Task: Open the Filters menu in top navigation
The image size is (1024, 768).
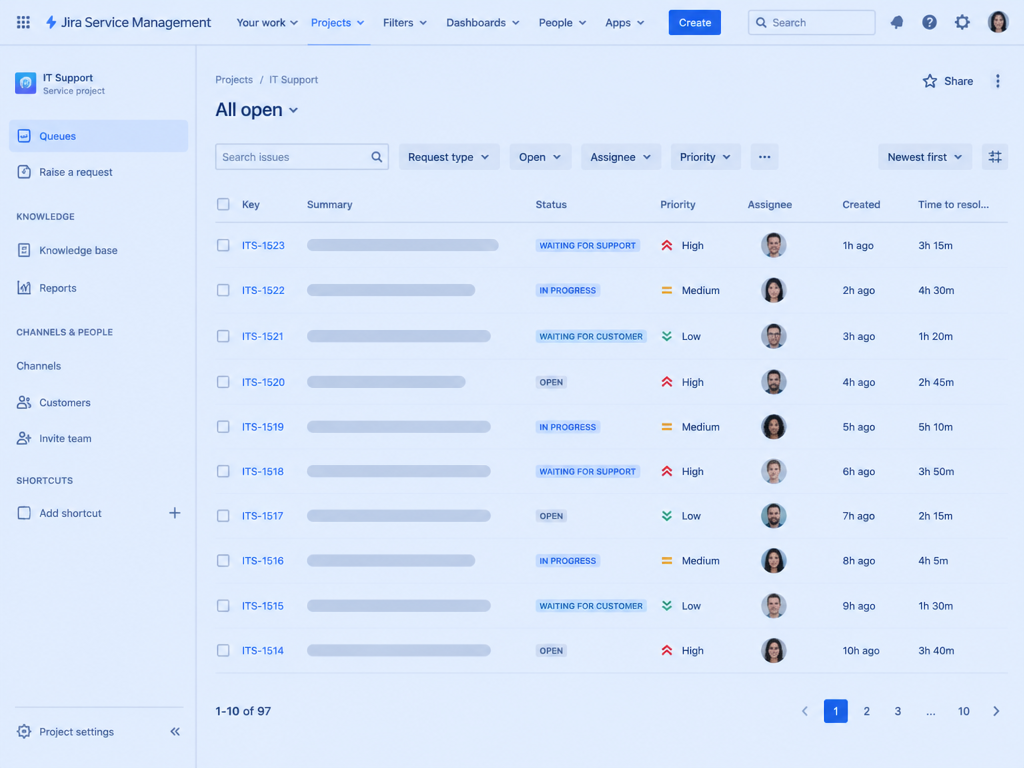Action: [405, 22]
